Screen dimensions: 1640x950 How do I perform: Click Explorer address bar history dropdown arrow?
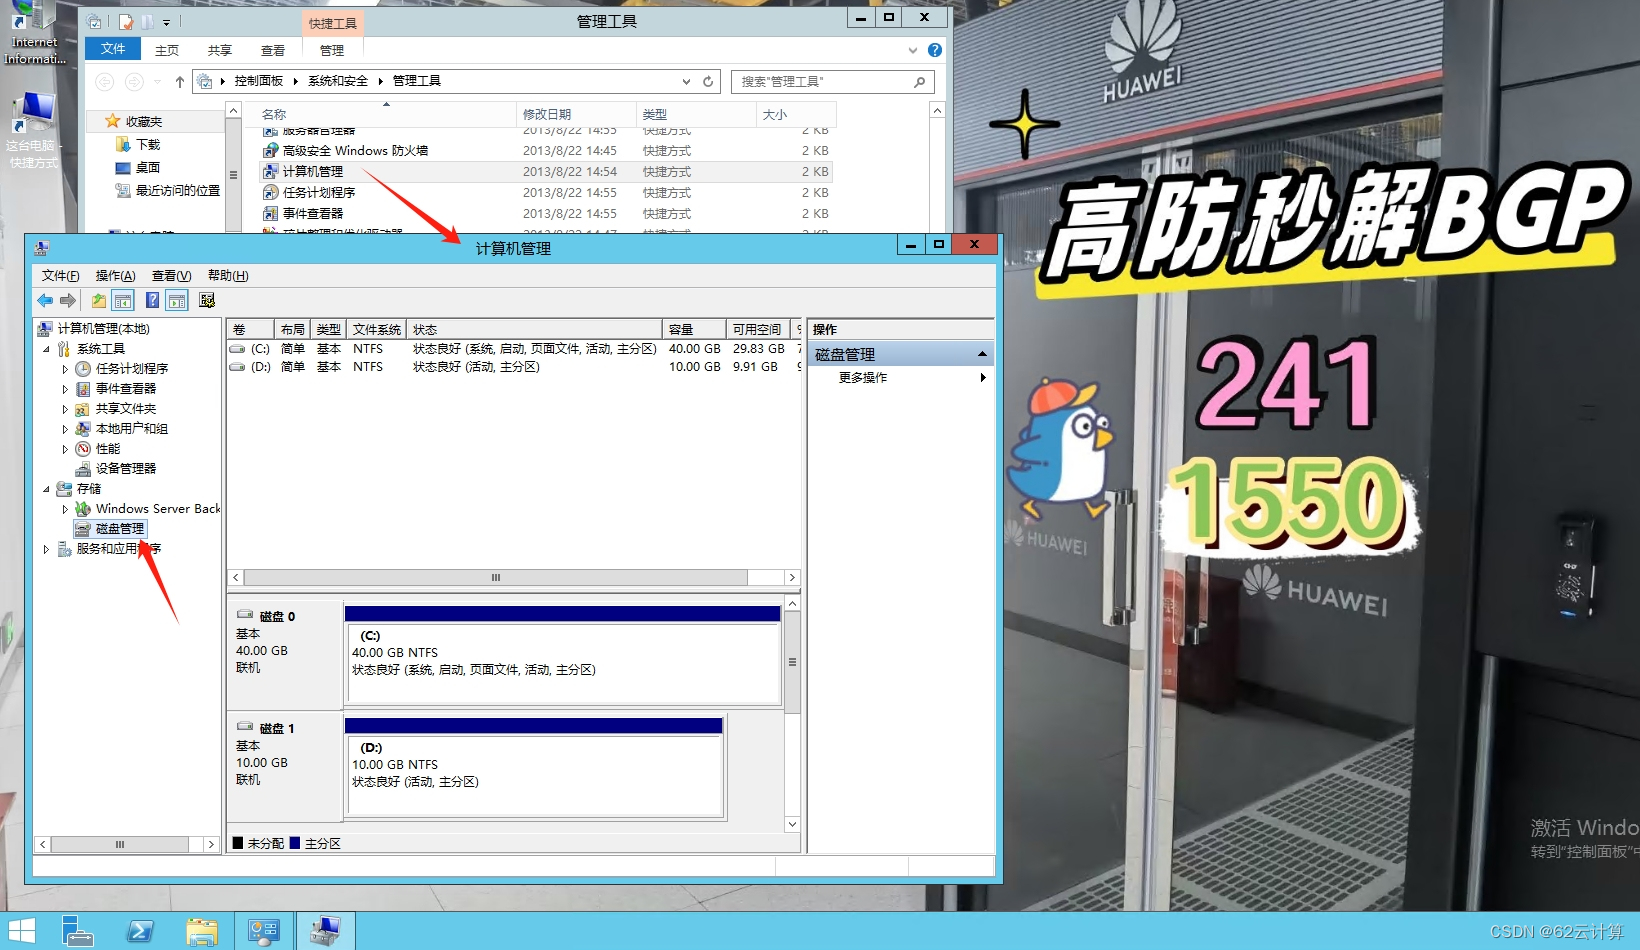686,81
